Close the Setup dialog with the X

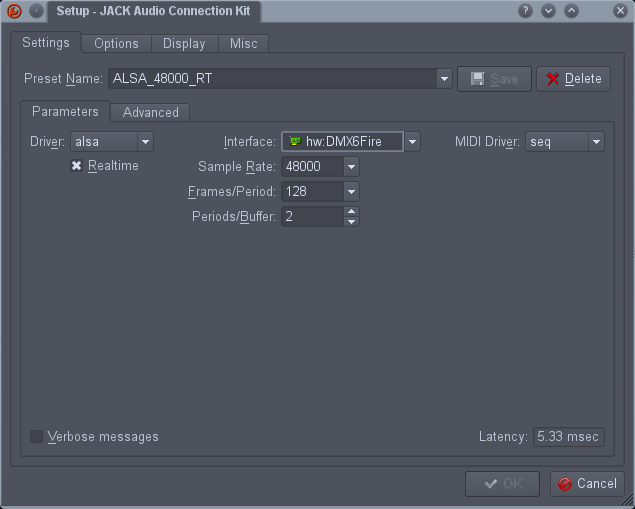620,11
